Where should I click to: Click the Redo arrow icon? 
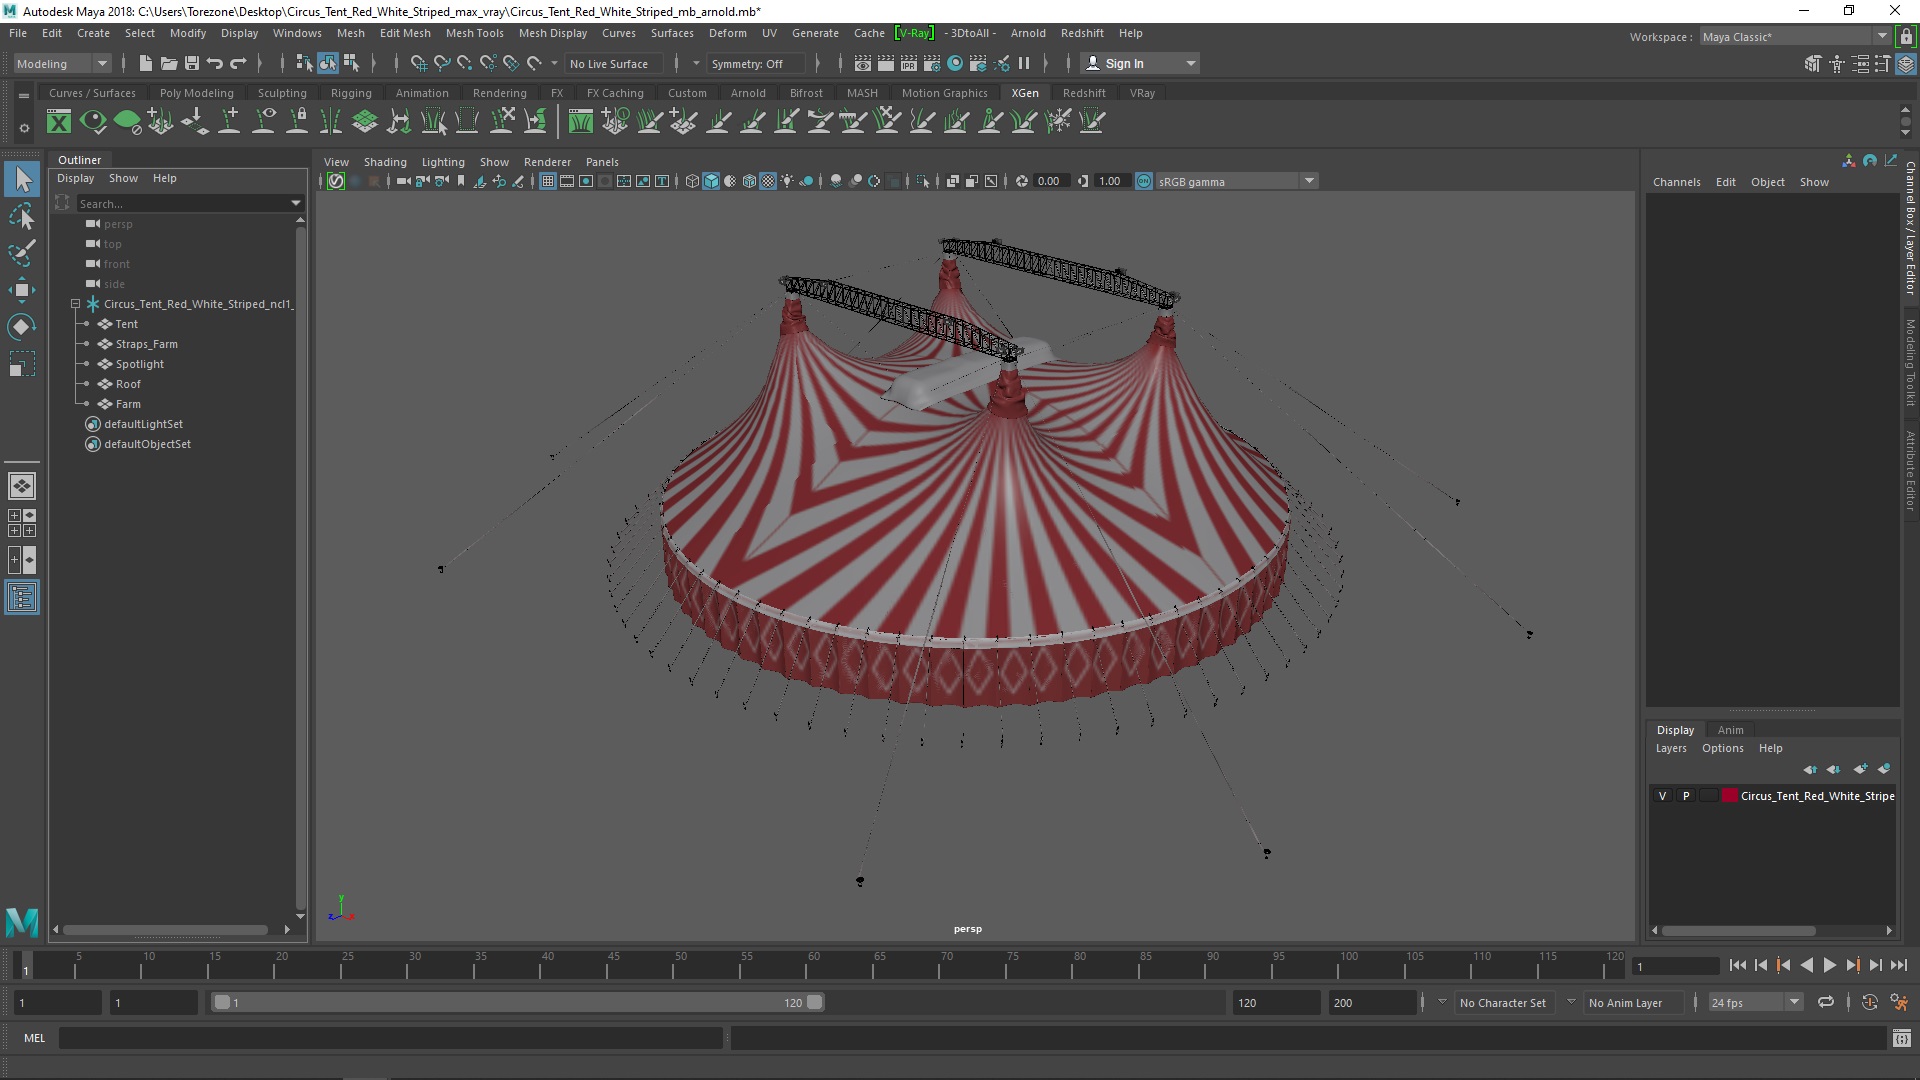point(238,63)
